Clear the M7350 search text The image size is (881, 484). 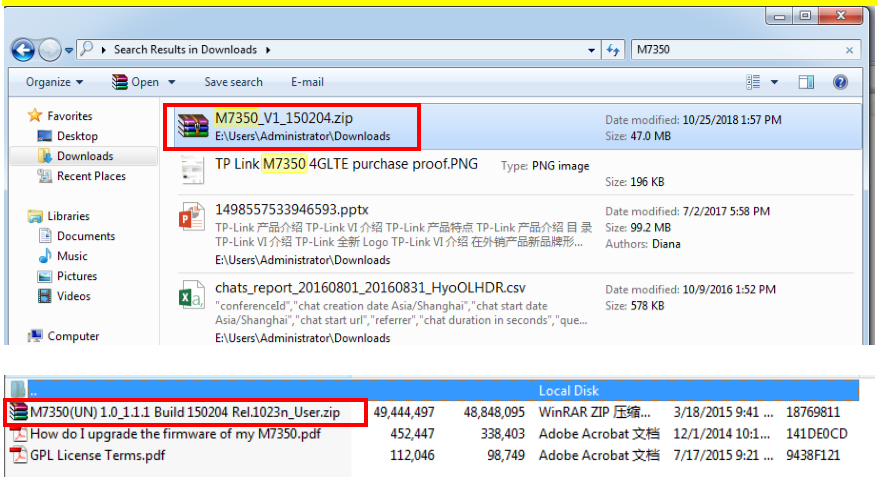tap(850, 50)
